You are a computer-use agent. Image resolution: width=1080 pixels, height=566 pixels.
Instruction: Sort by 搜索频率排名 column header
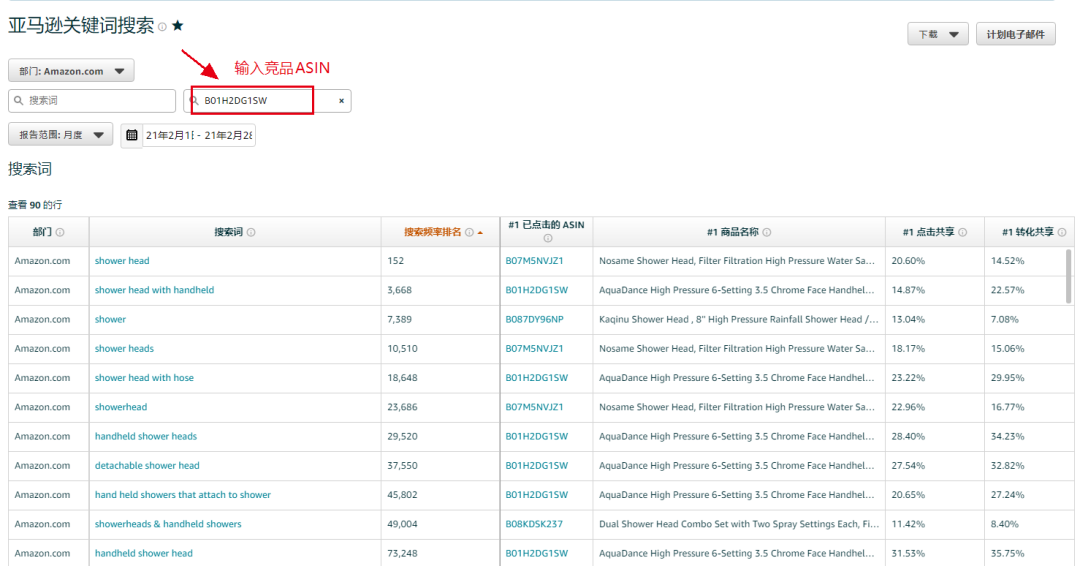(x=433, y=232)
